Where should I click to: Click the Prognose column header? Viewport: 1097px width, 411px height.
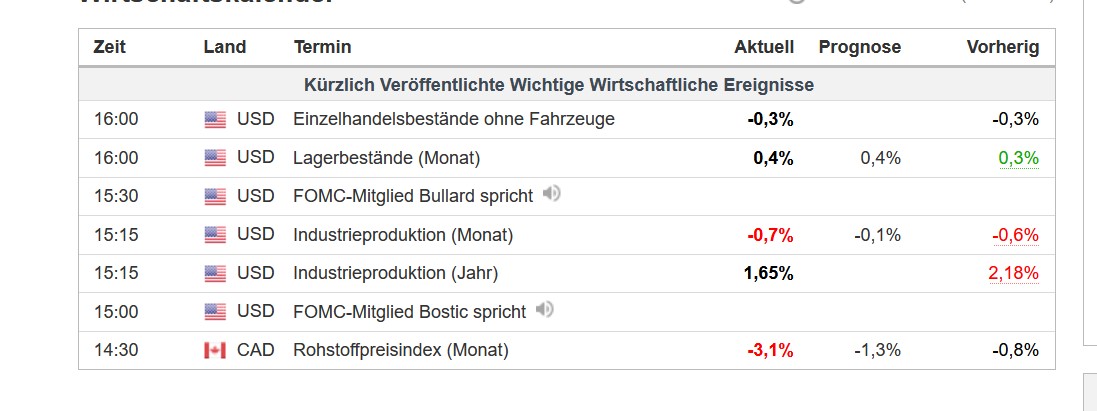pos(860,47)
